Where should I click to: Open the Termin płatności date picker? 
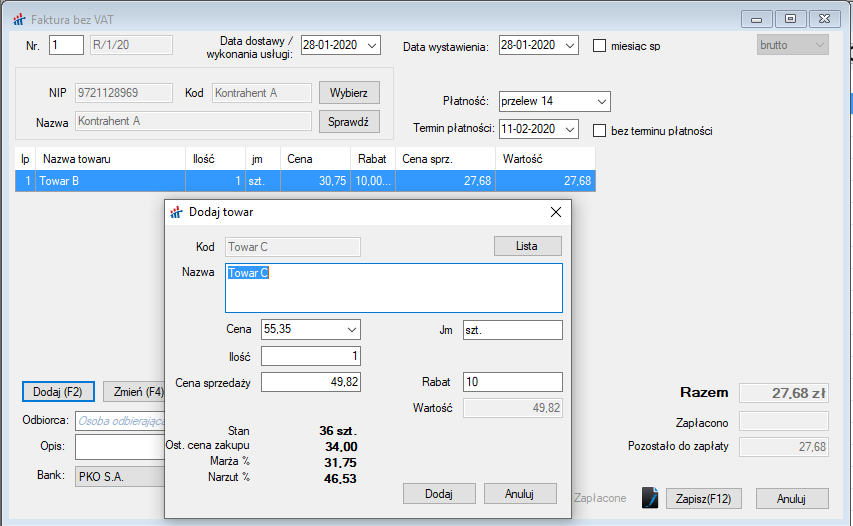pos(569,129)
